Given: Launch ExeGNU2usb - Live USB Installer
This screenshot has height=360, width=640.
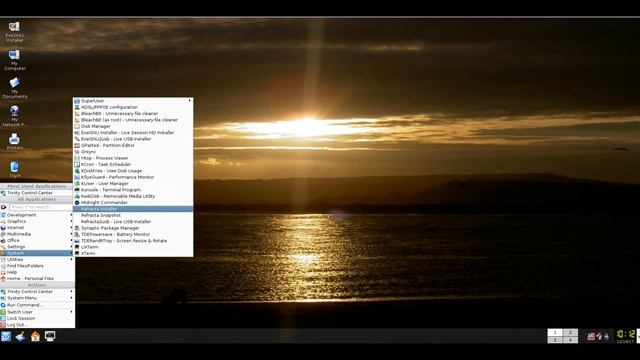Looking at the screenshot, I should [x=133, y=139].
